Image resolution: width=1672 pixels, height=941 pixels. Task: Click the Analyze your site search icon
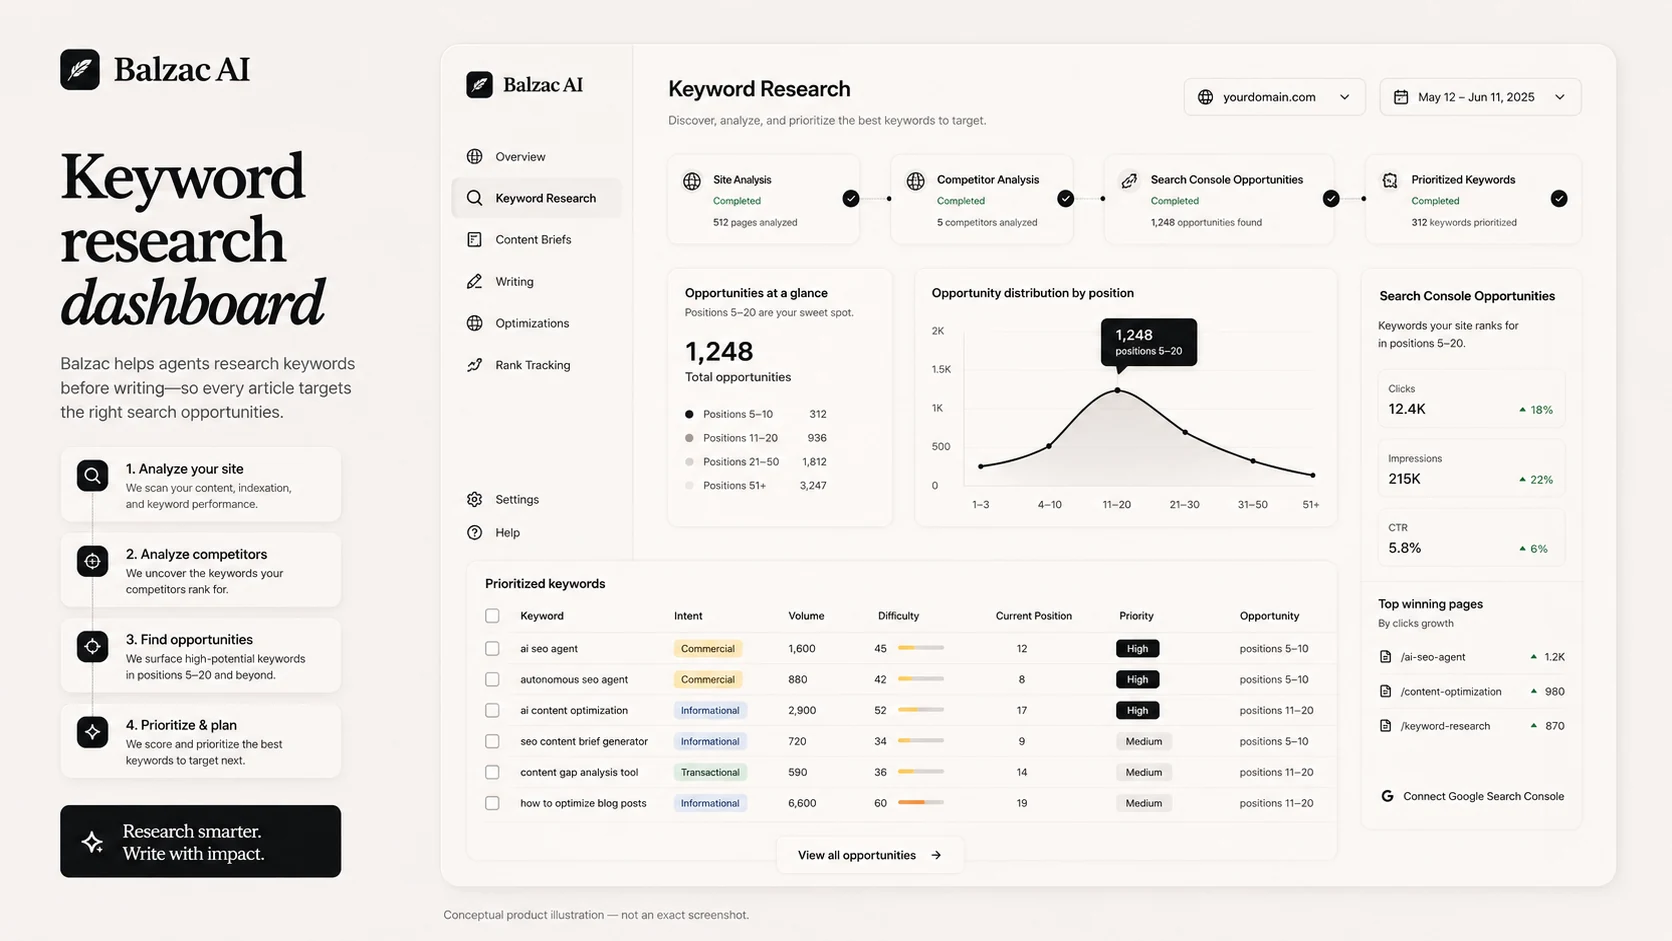click(x=93, y=475)
